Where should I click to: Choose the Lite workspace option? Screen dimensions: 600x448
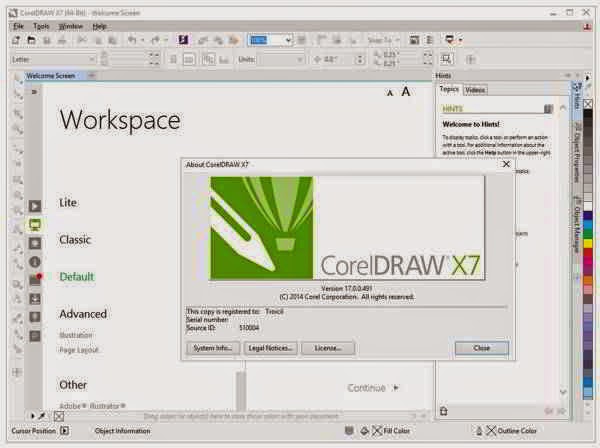point(68,202)
